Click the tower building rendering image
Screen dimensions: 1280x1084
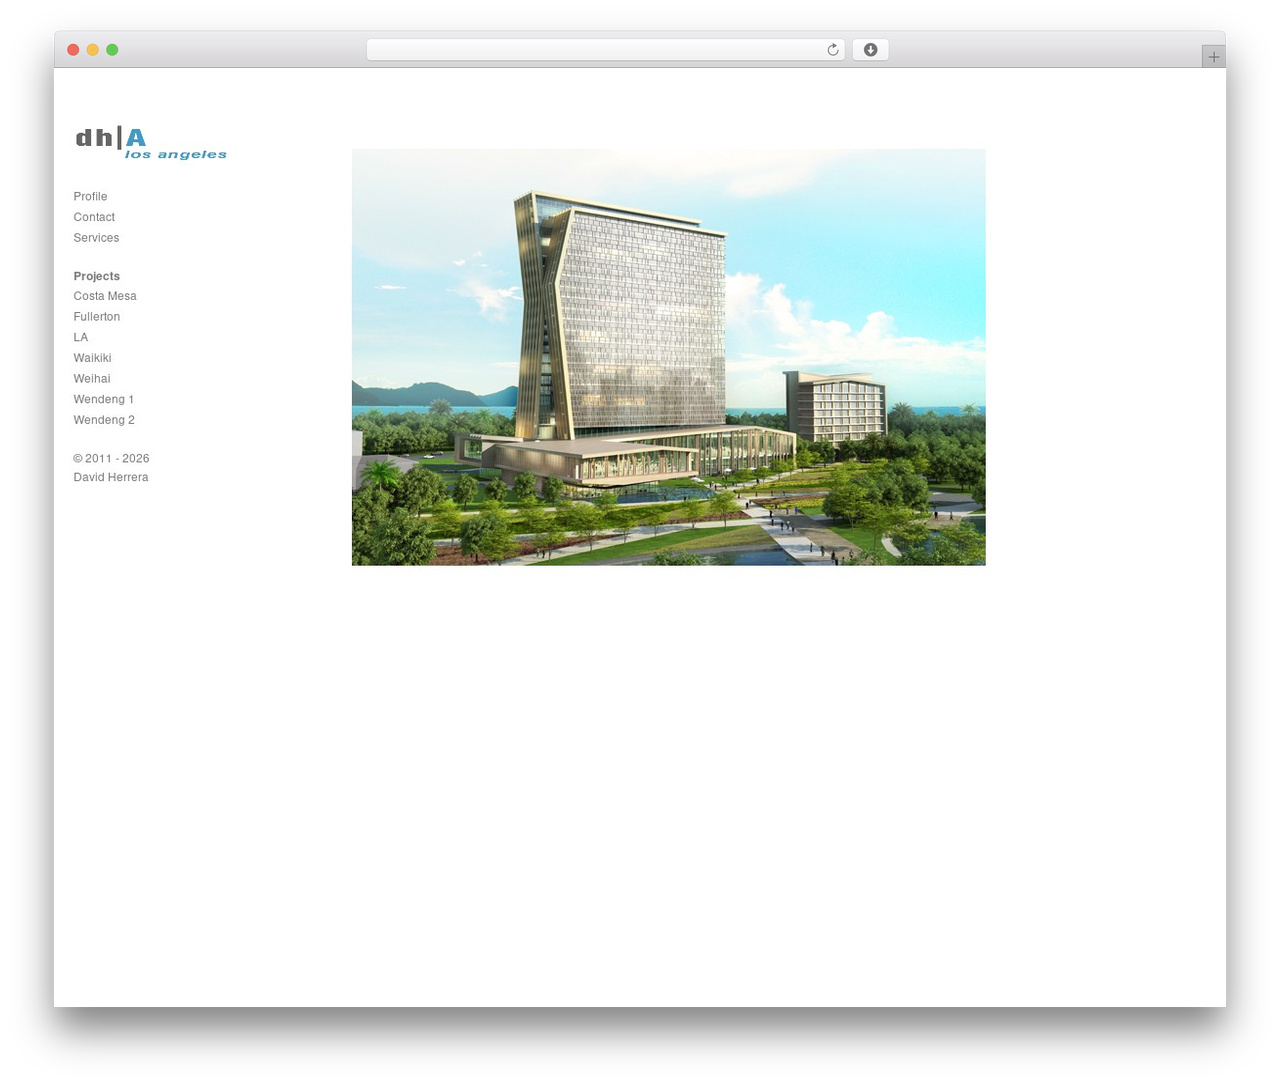click(x=668, y=357)
